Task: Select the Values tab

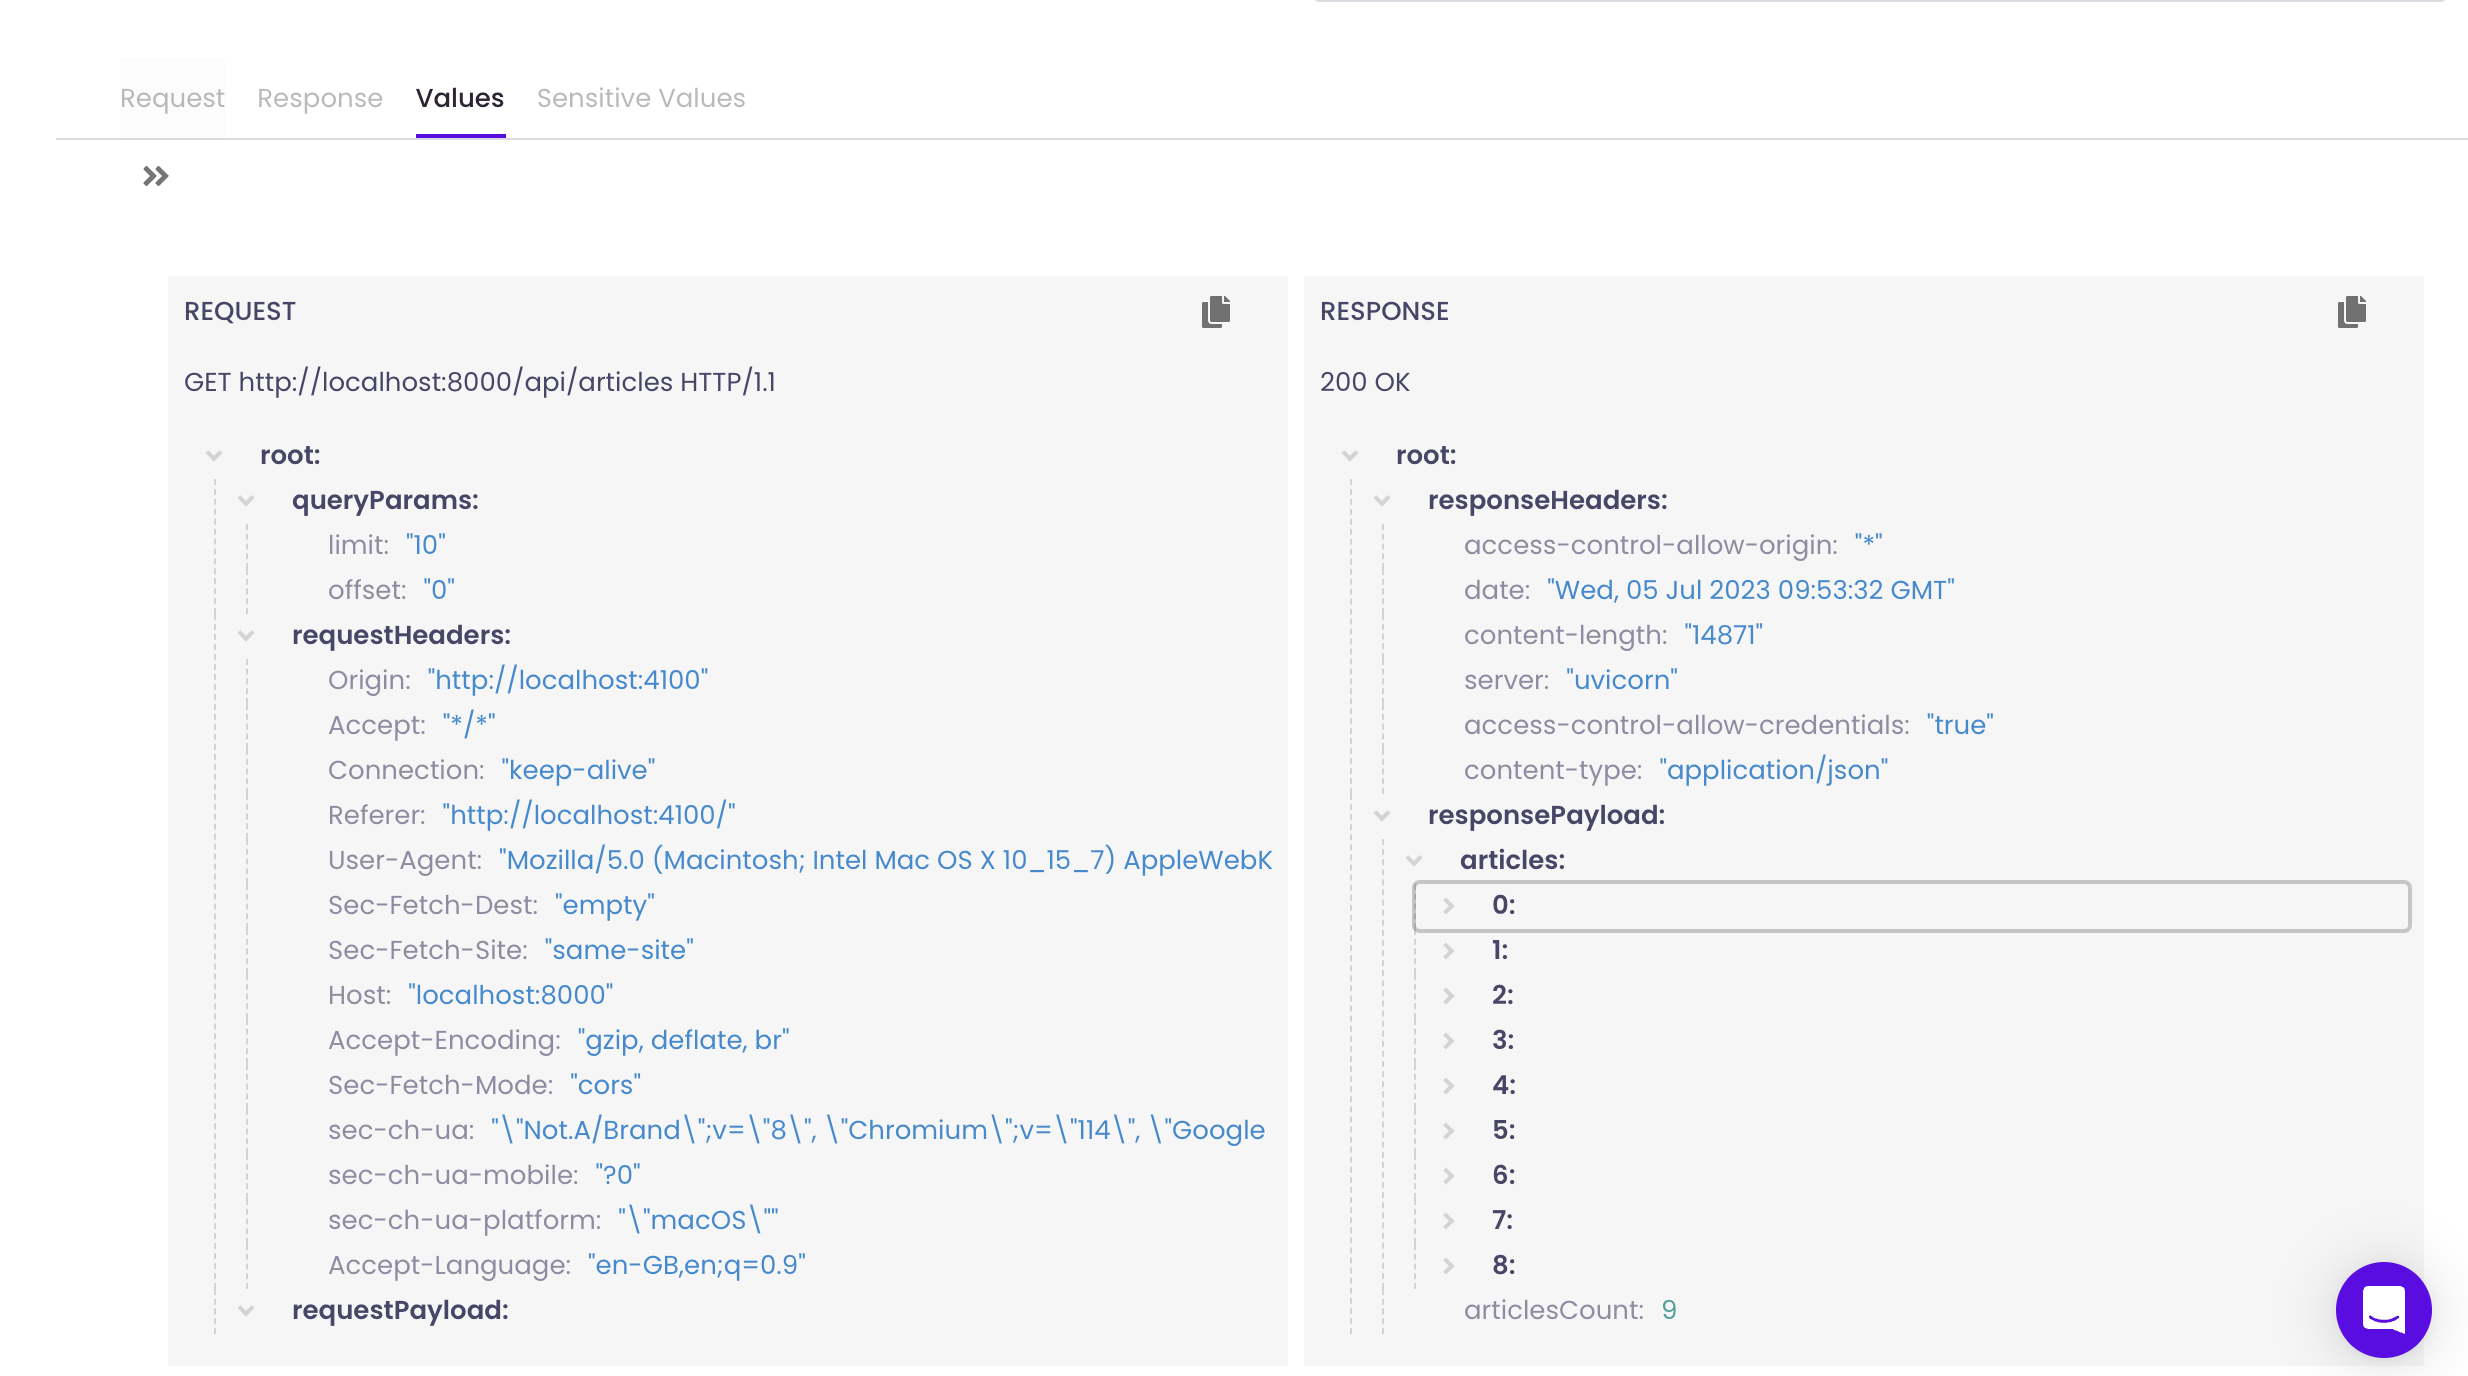Action: [460, 98]
